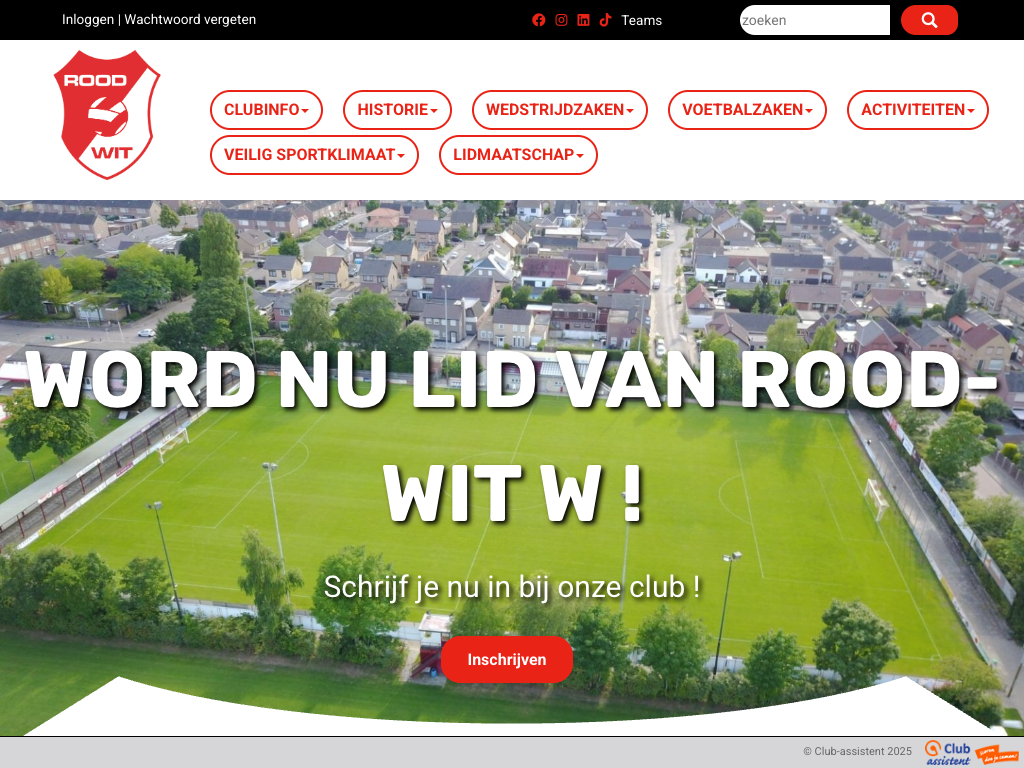This screenshot has width=1024, height=768.
Task: Click the red search magnifier button
Action: point(929,20)
